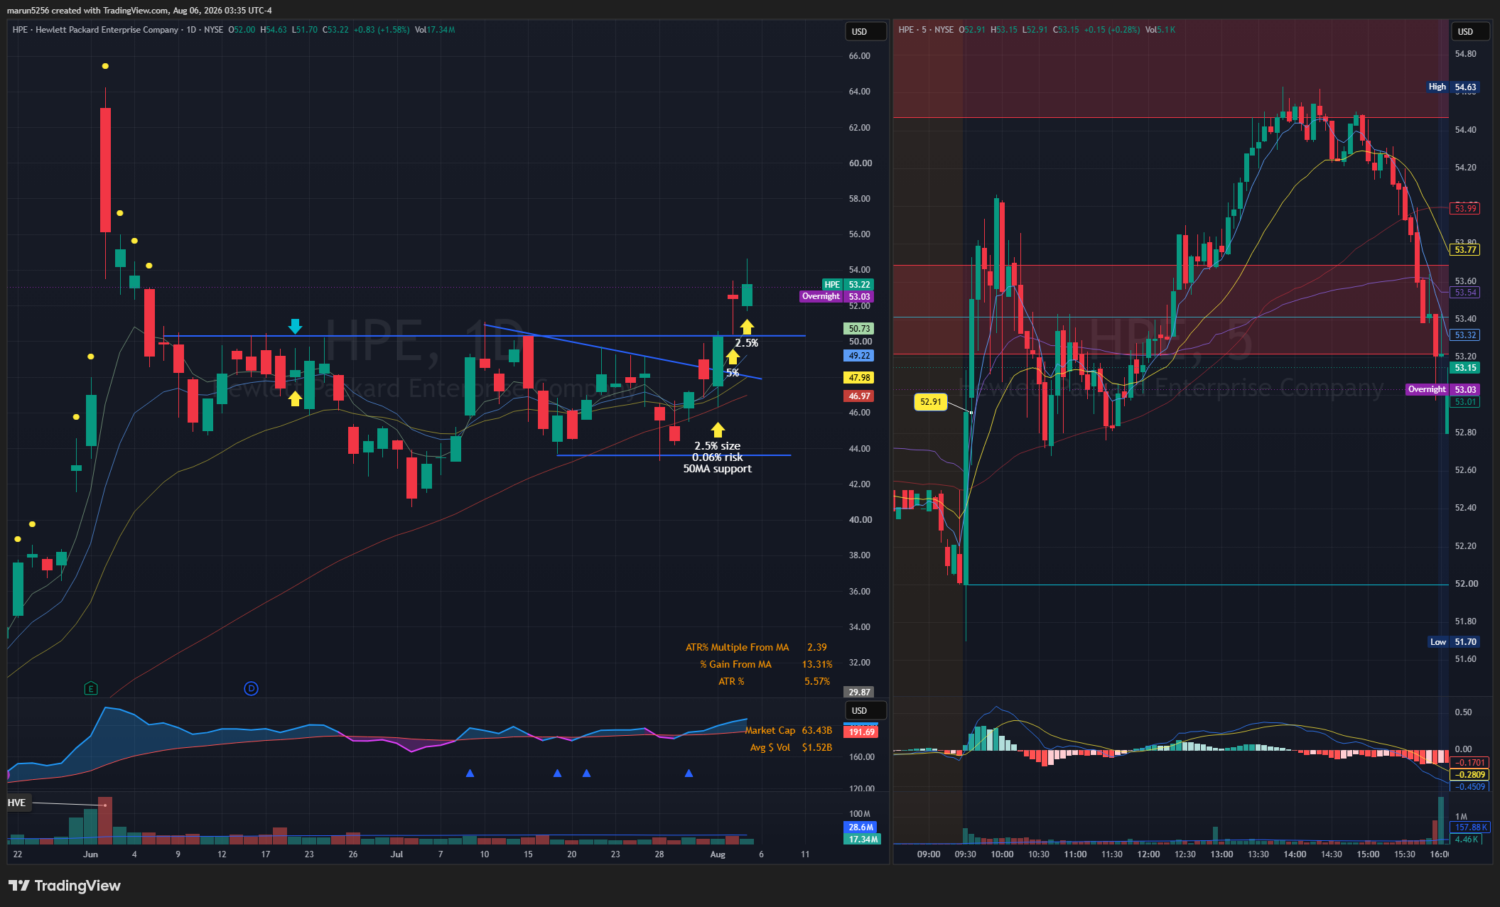Click the 'ATR% Multiple From MA' stat
The height and width of the screenshot is (907, 1500).
coord(756,648)
